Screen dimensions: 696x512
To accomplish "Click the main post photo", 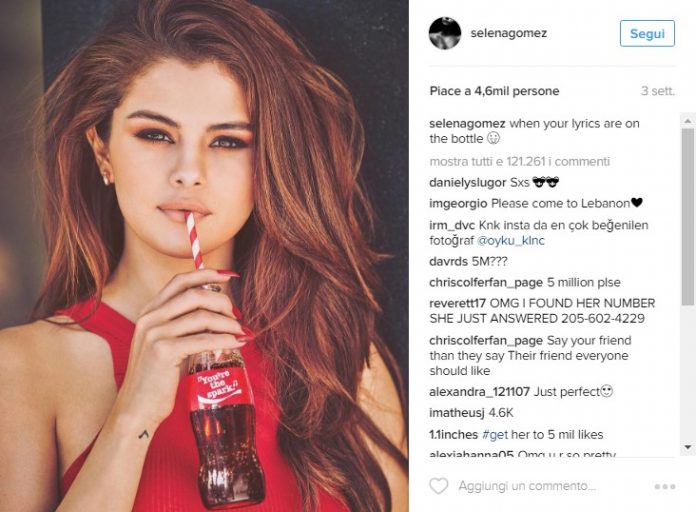I will 204,256.
